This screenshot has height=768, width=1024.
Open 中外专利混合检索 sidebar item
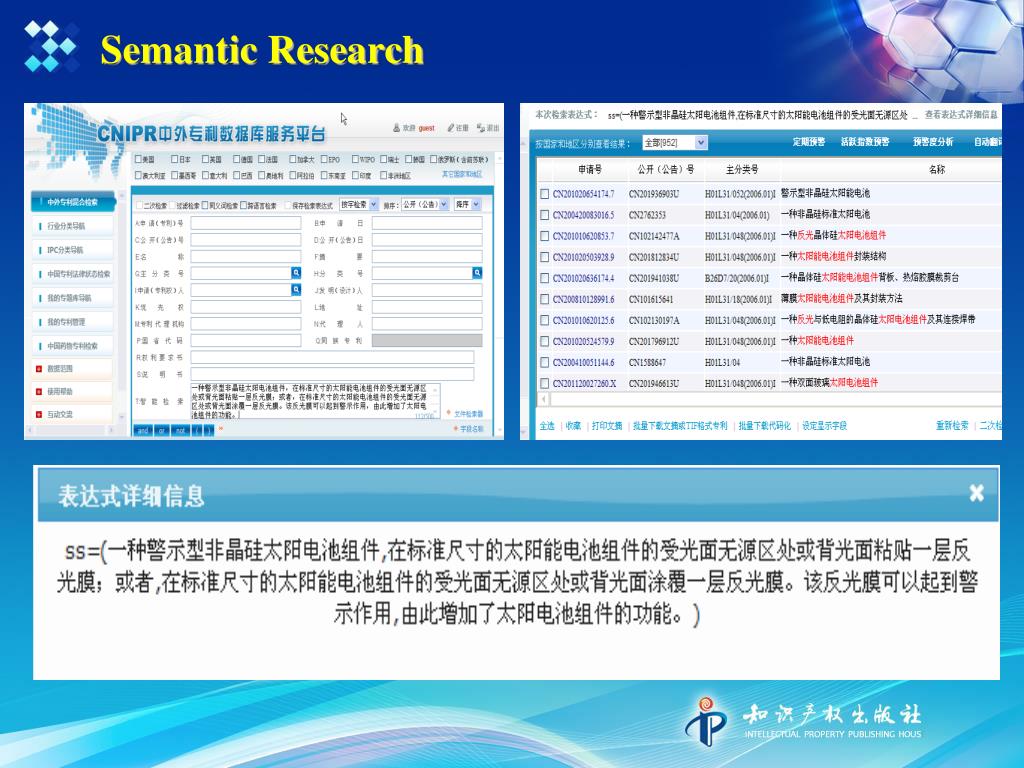coord(72,202)
